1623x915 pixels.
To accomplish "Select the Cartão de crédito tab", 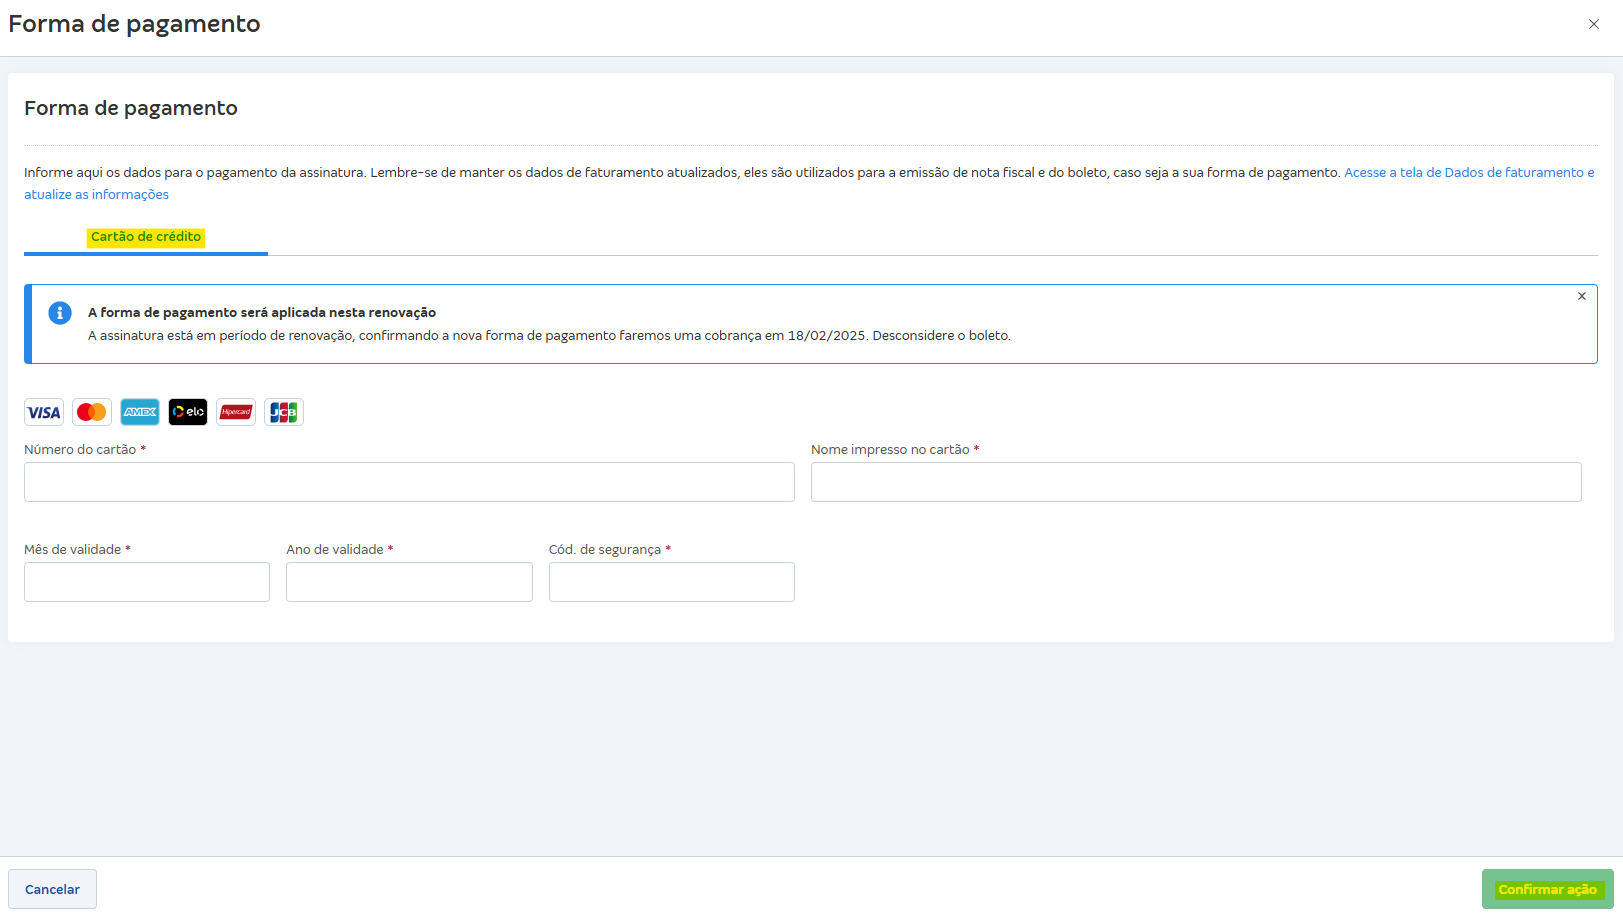I will [x=146, y=237].
